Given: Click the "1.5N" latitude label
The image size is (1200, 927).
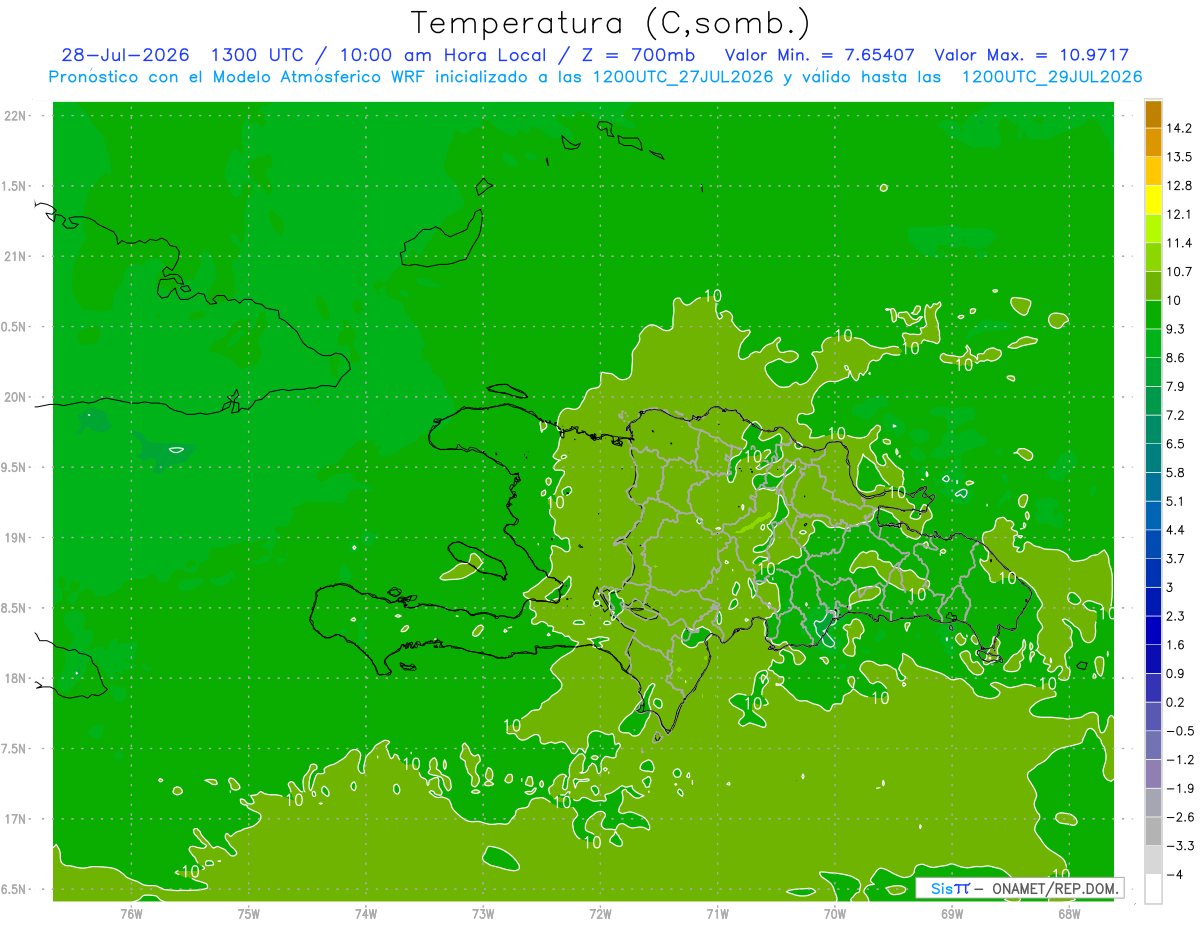Looking at the screenshot, I should click(x=15, y=186).
